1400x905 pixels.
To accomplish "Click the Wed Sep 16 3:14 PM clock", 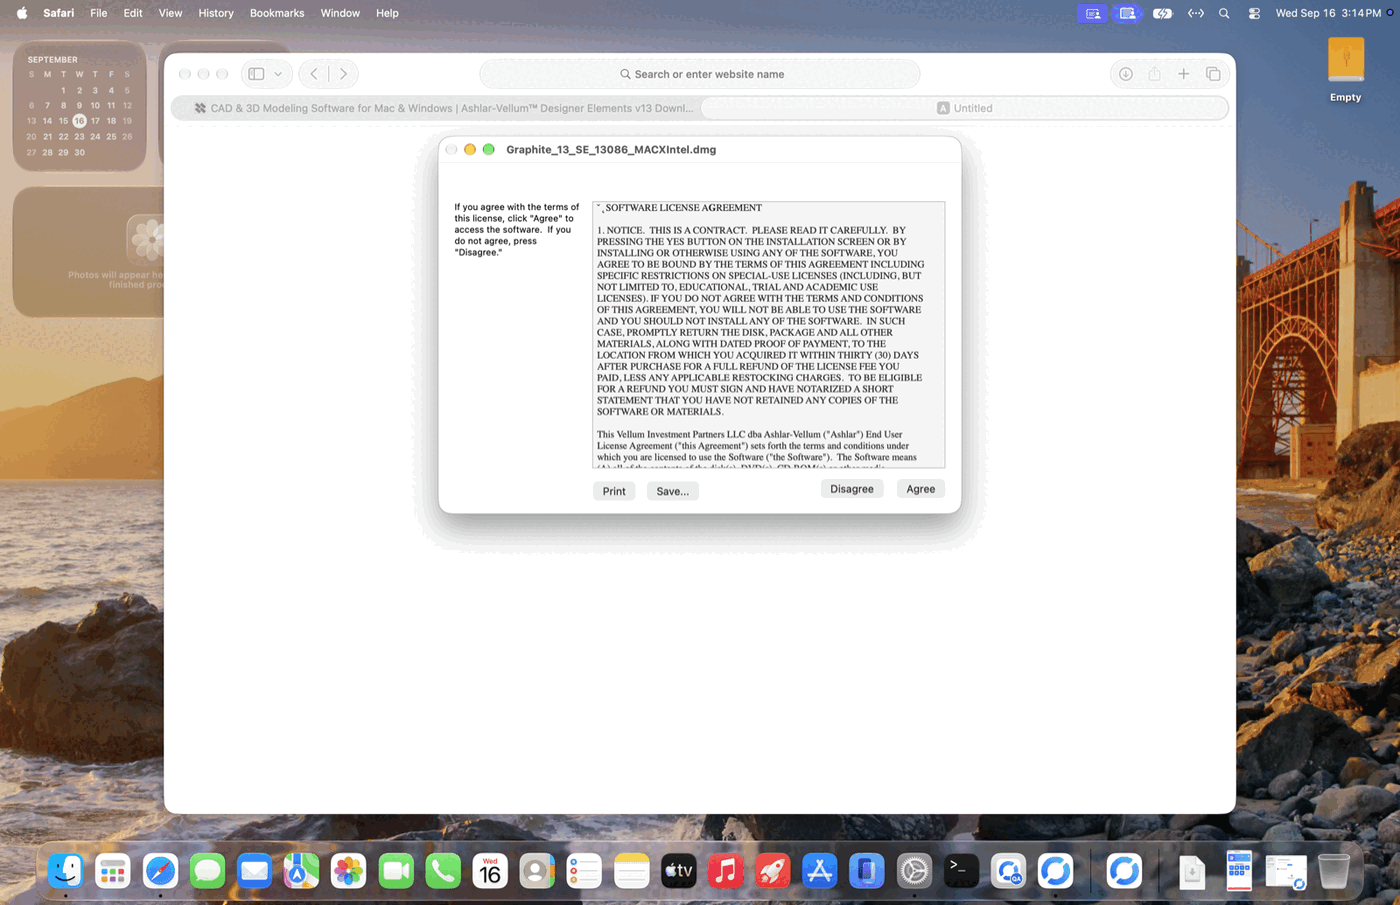I will coord(1328,13).
